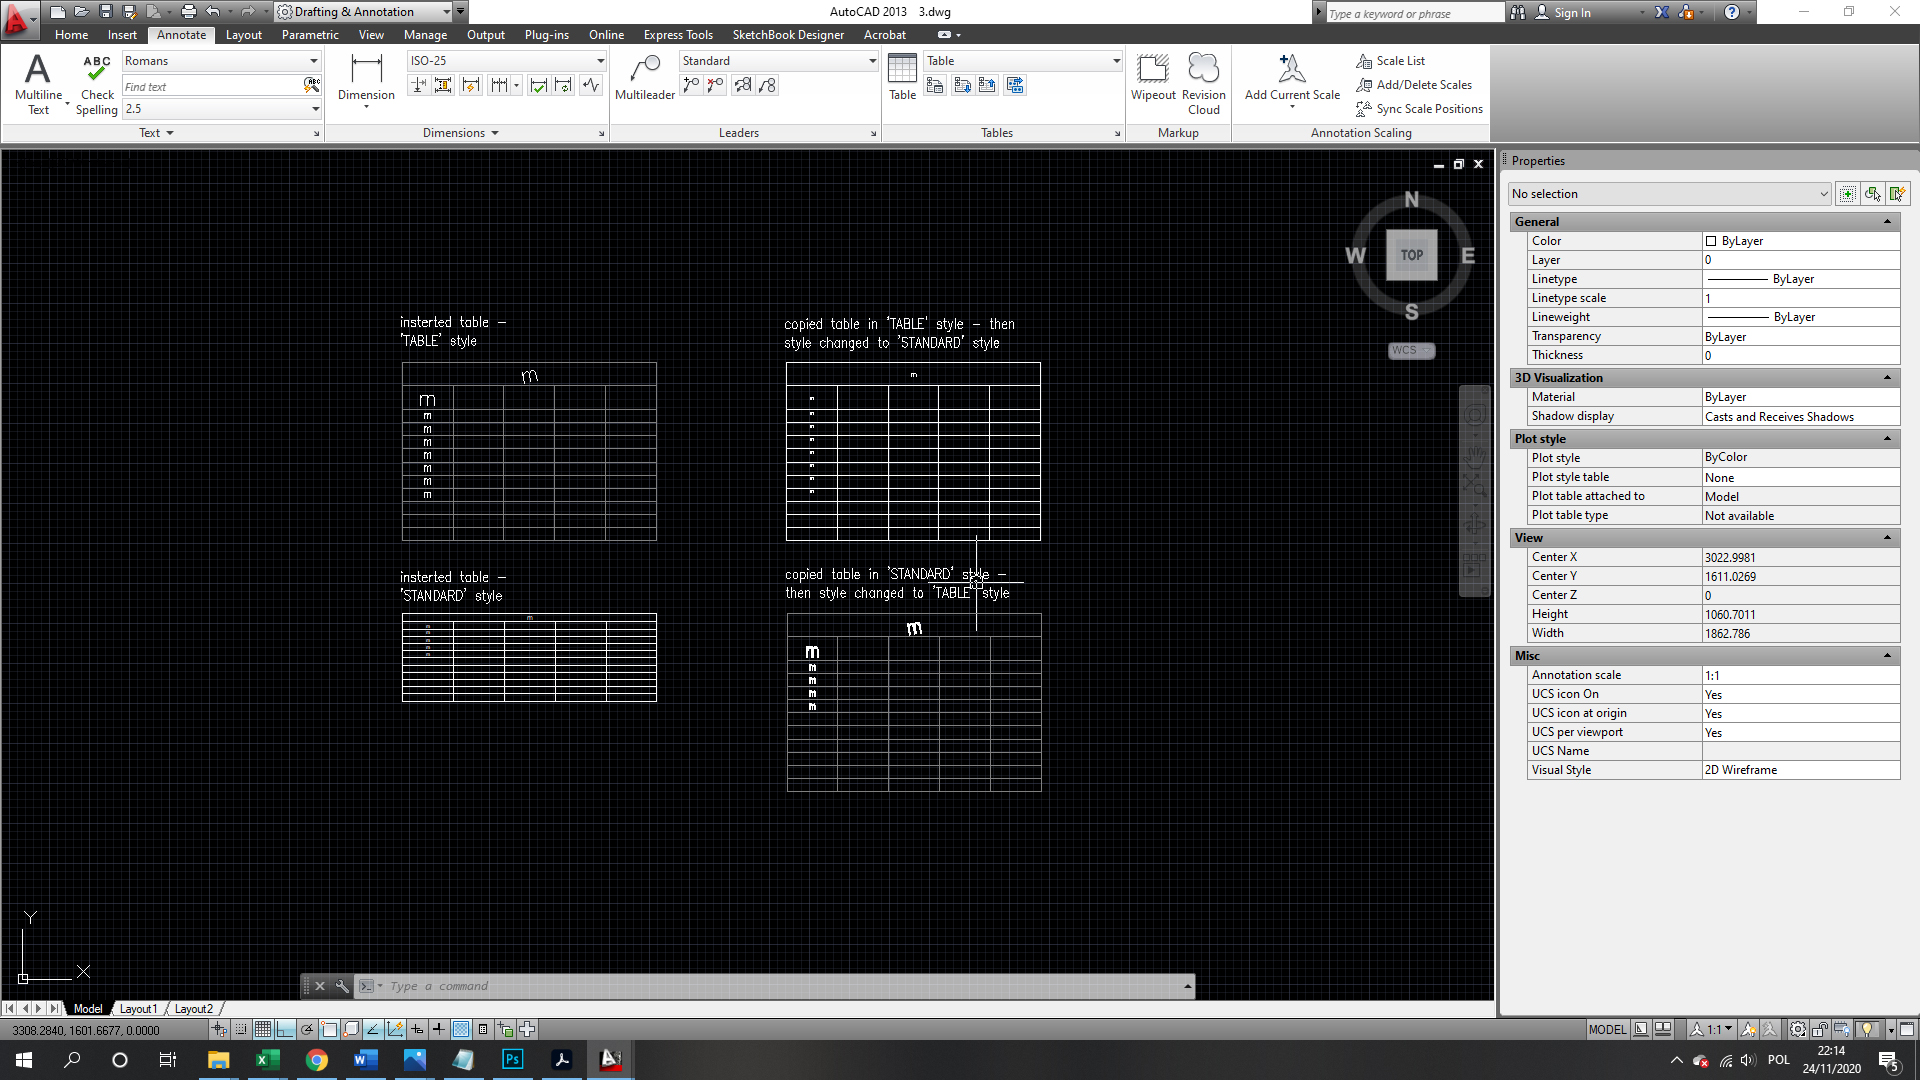This screenshot has height=1080, width=1920.
Task: Insert a Table using the Table icon
Action: point(901,75)
